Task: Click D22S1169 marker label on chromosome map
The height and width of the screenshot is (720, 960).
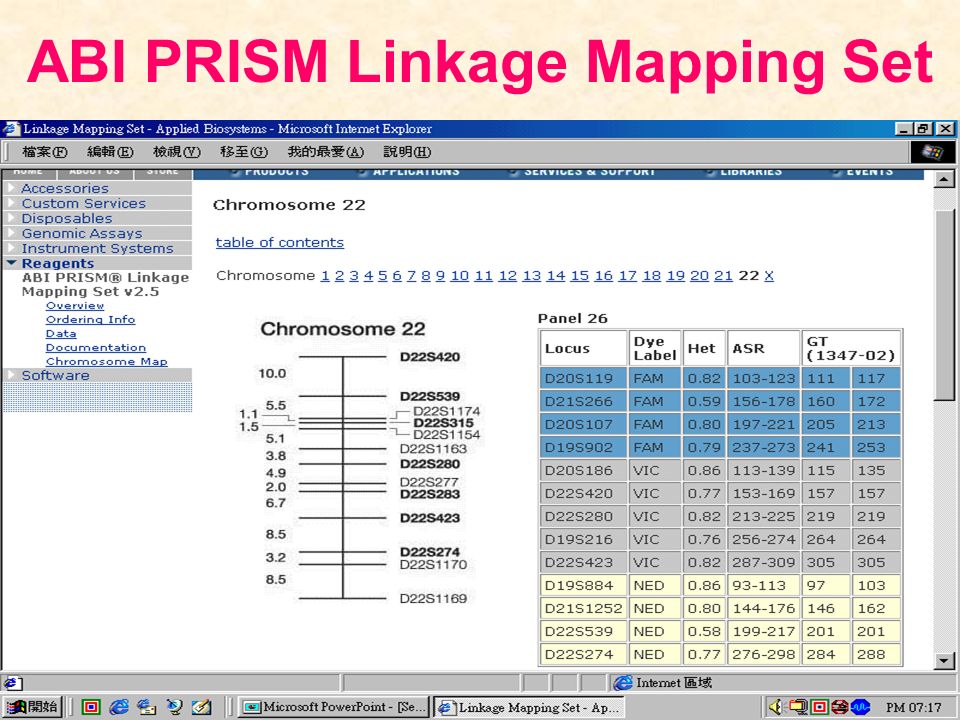Action: point(433,598)
